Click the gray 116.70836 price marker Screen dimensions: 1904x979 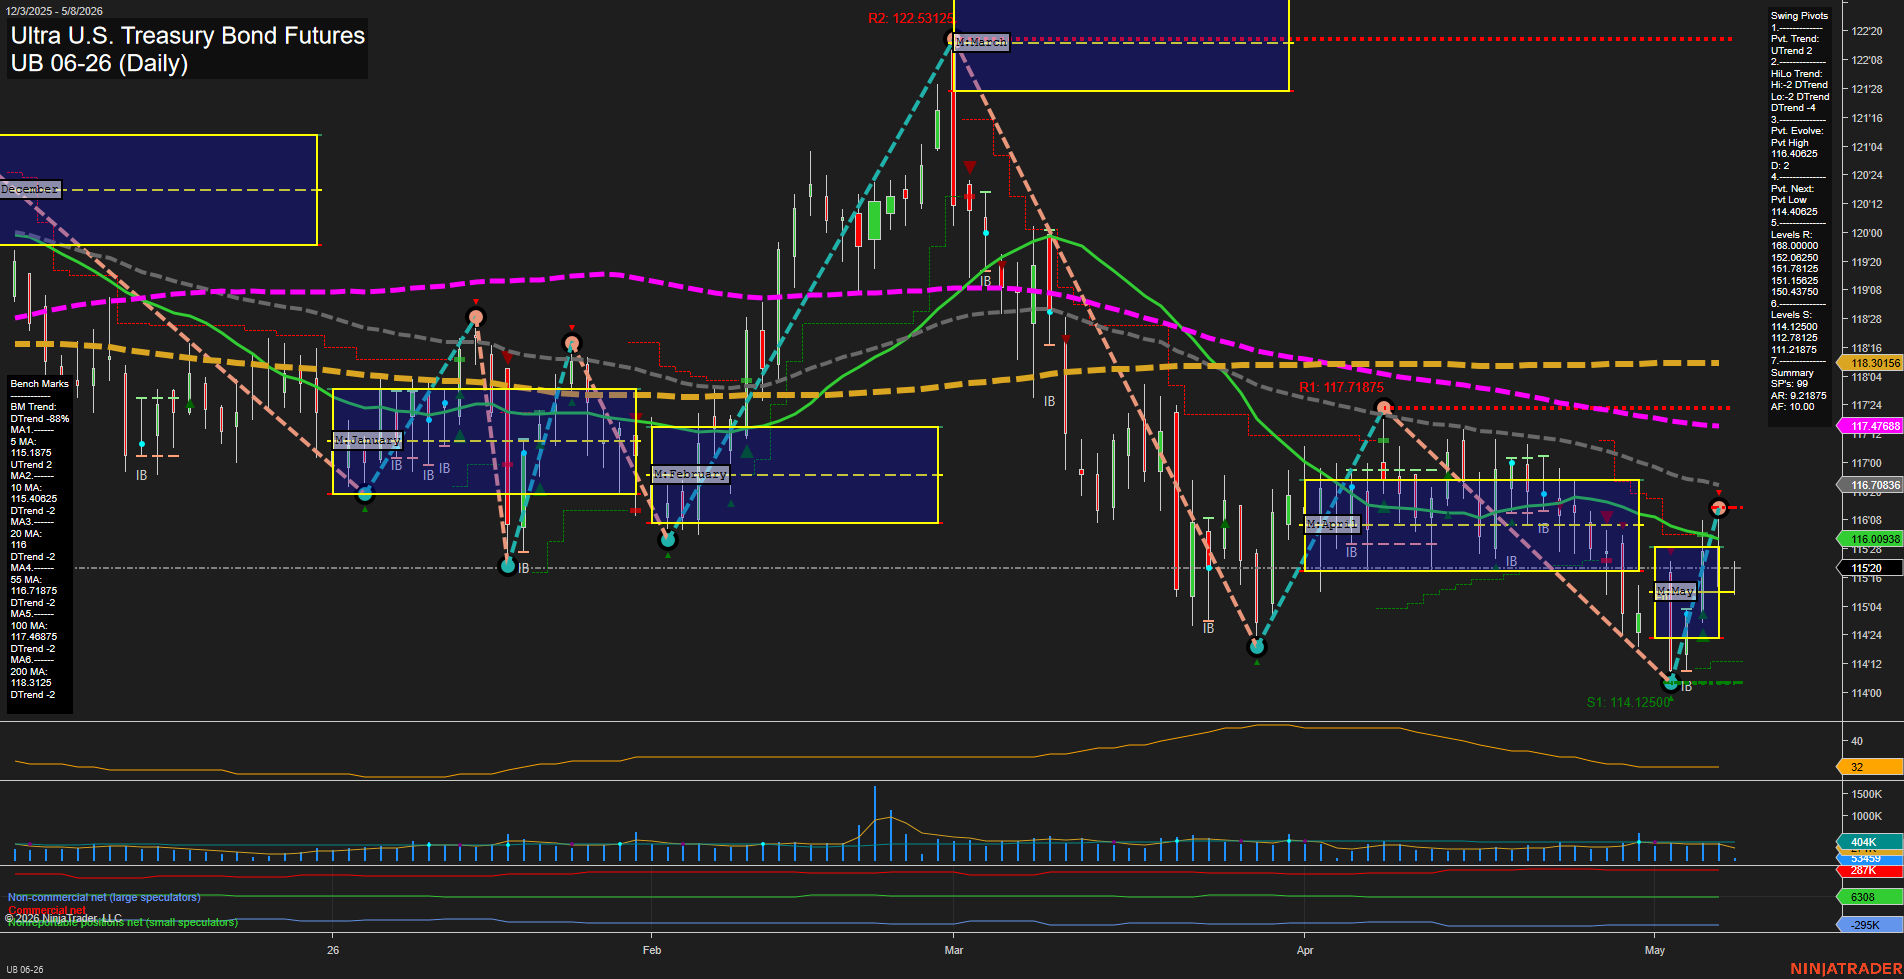coord(1871,485)
